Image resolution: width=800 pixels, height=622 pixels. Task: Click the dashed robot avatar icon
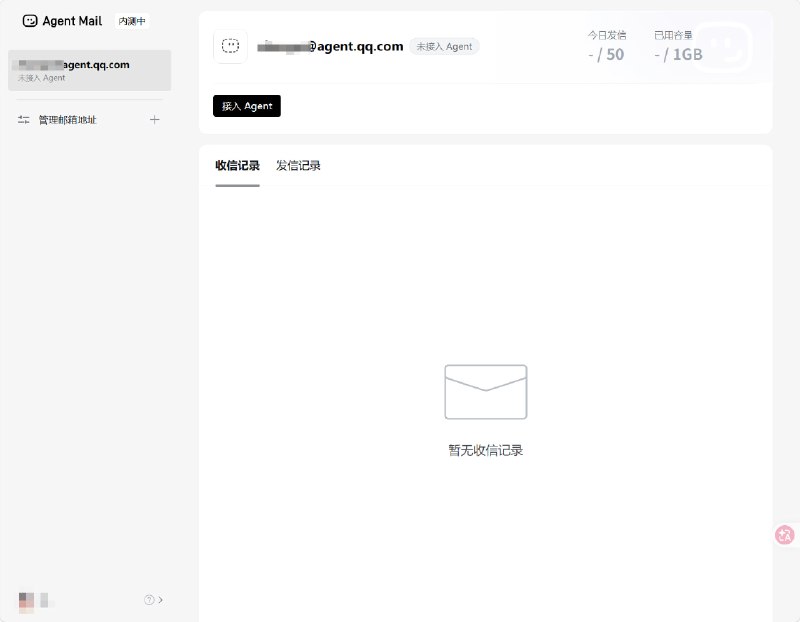pos(231,46)
